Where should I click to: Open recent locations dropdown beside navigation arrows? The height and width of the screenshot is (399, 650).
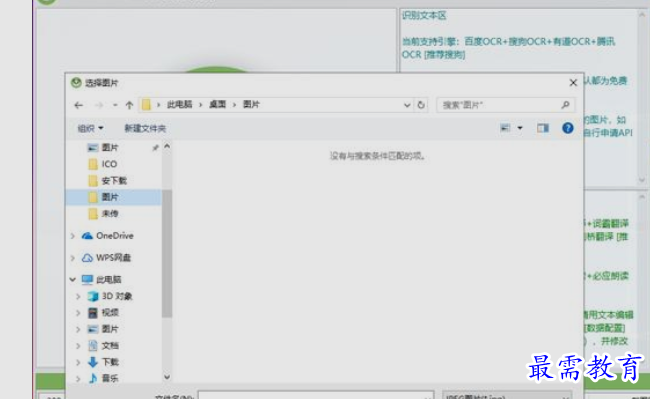point(115,105)
